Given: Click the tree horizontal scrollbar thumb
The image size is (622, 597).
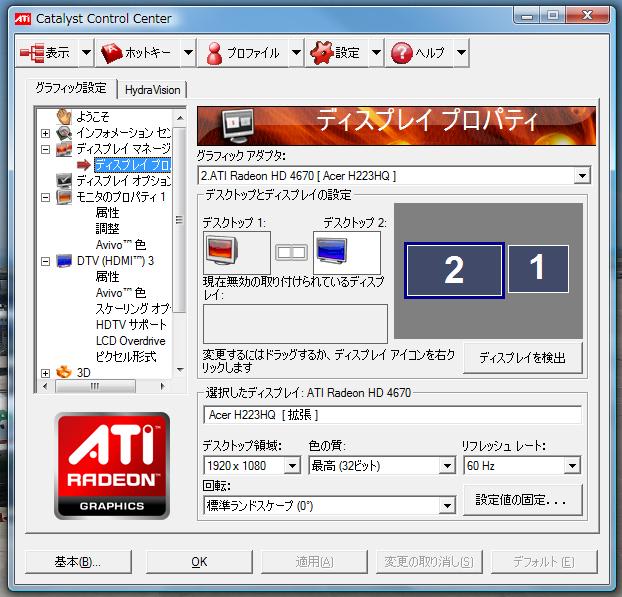Looking at the screenshot, I should 95,386.
